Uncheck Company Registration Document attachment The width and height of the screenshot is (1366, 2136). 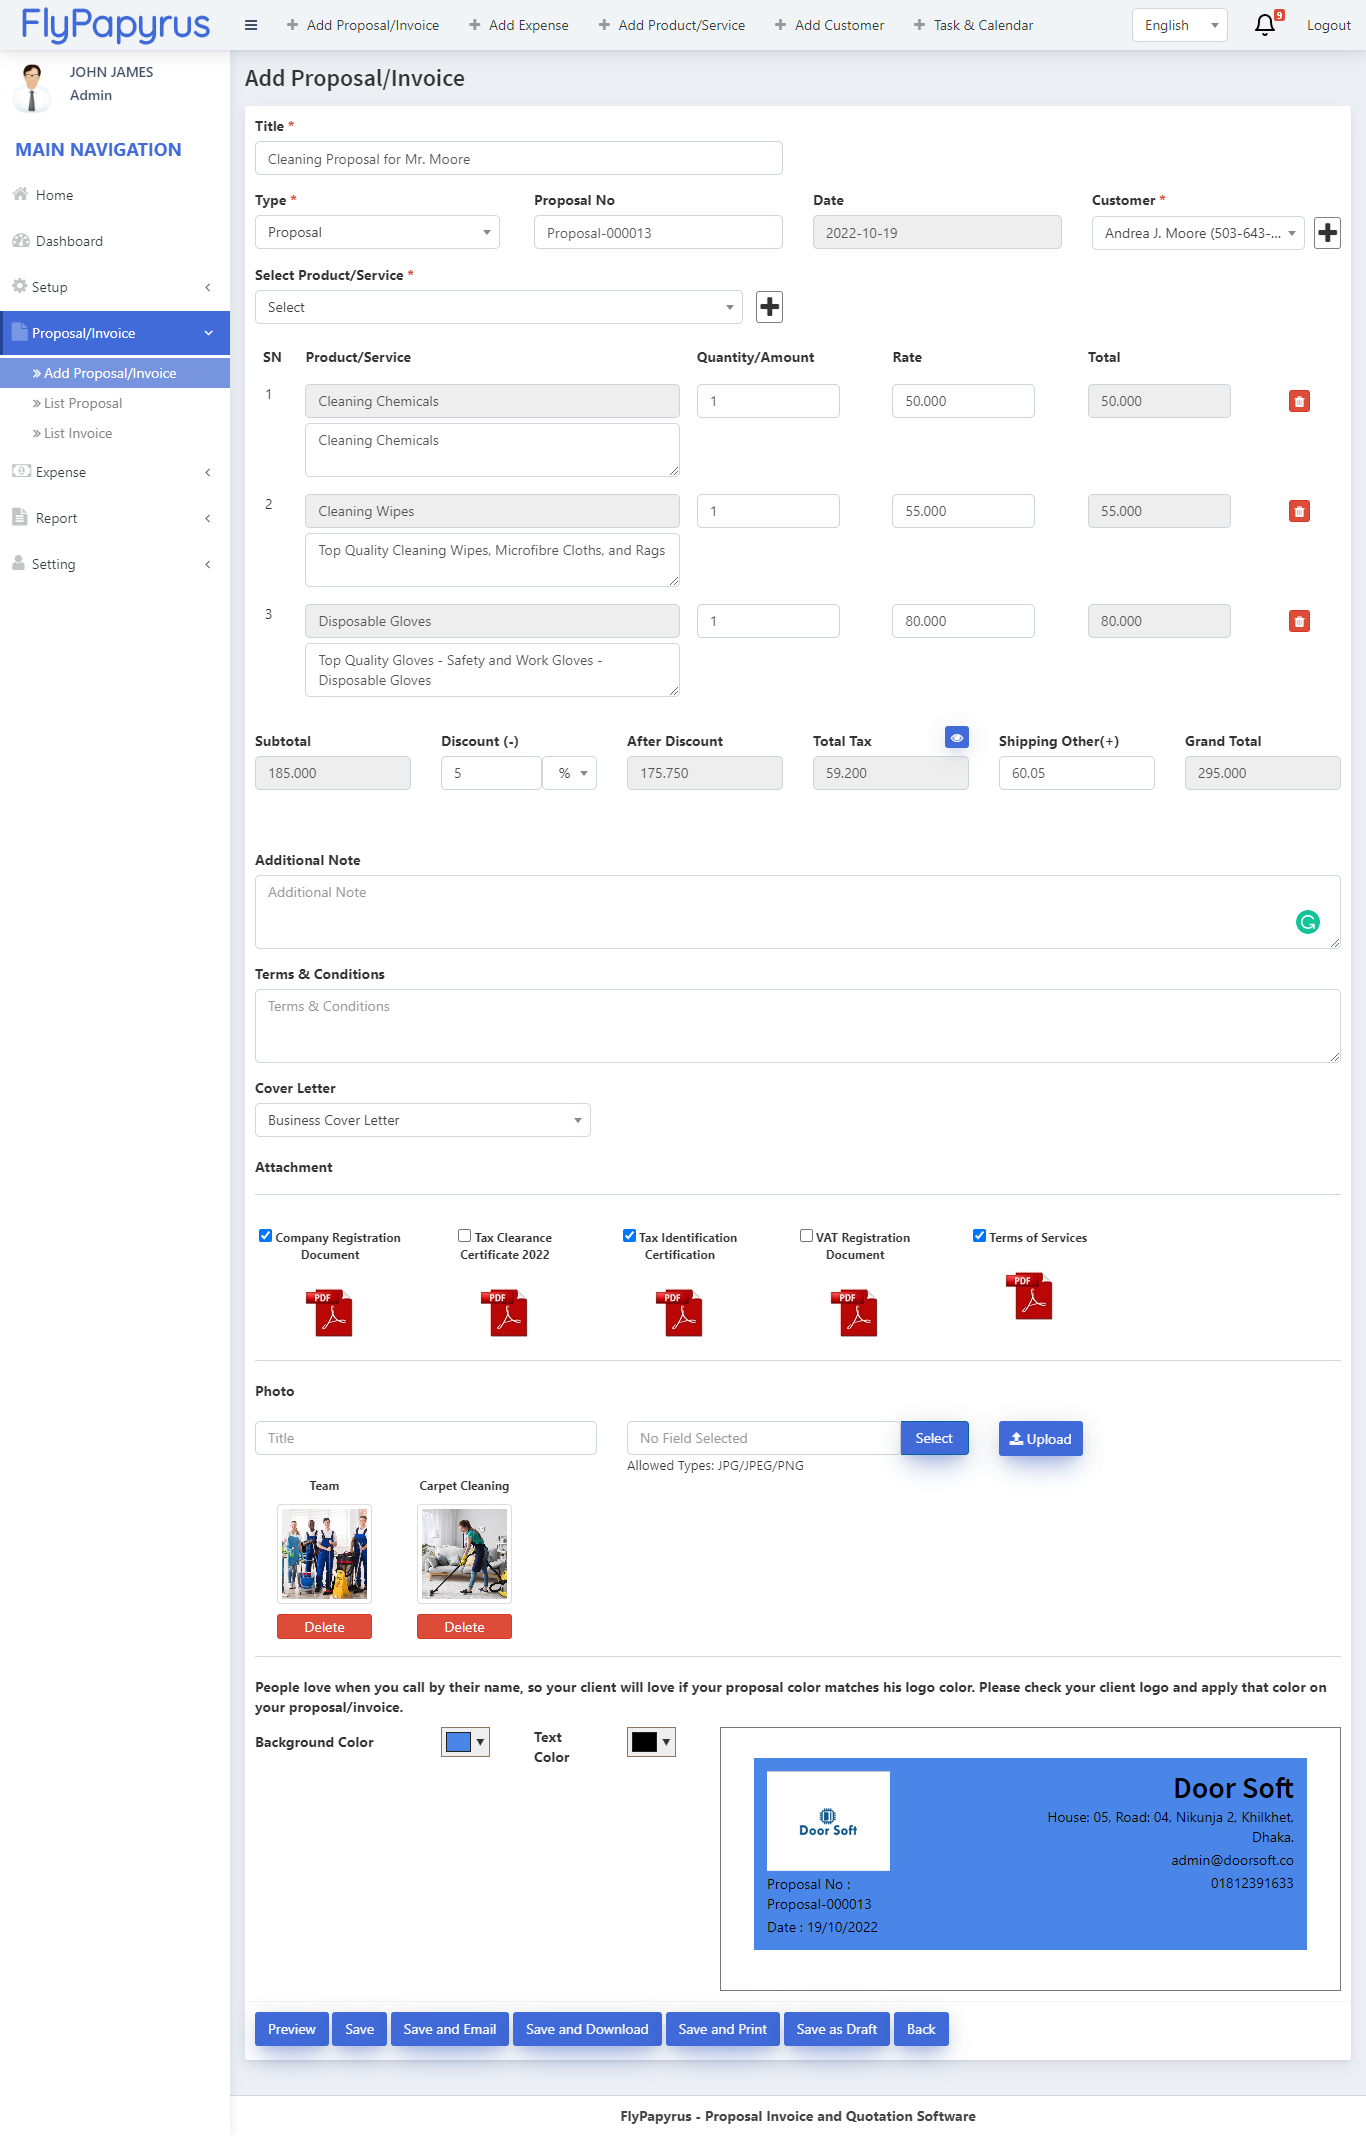[x=266, y=1236]
